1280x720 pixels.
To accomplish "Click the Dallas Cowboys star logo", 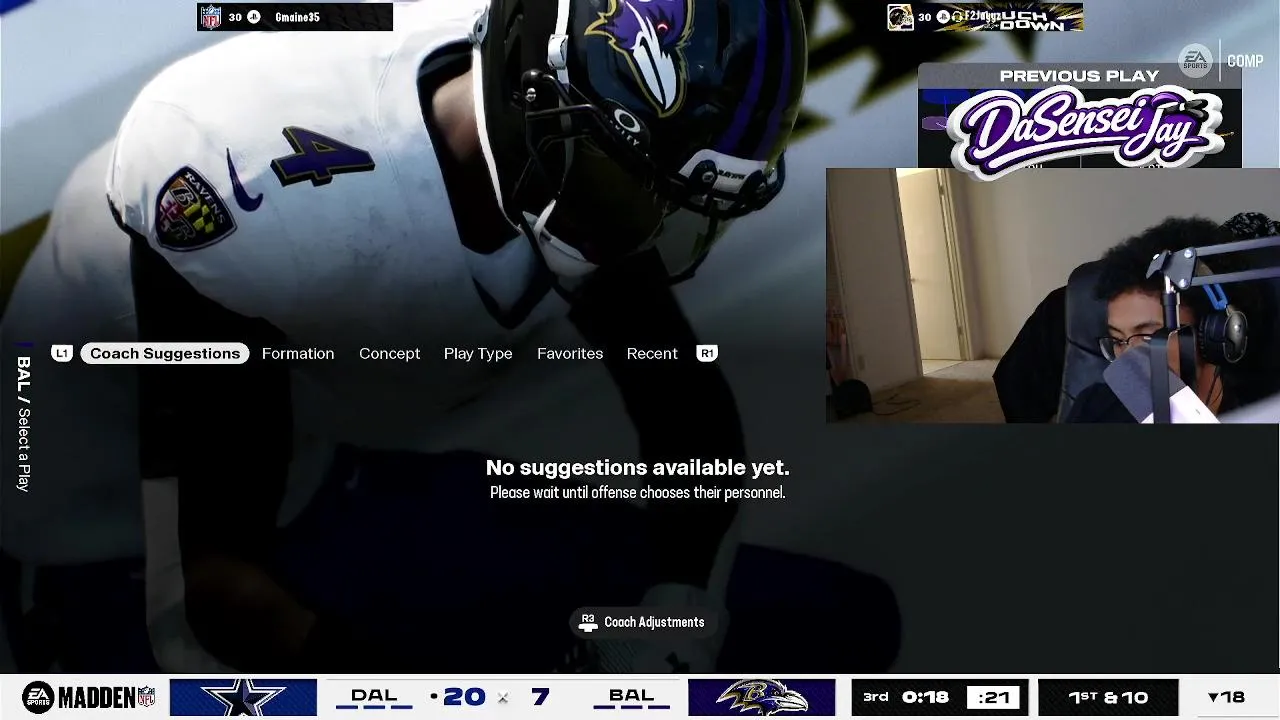I will [x=243, y=697].
